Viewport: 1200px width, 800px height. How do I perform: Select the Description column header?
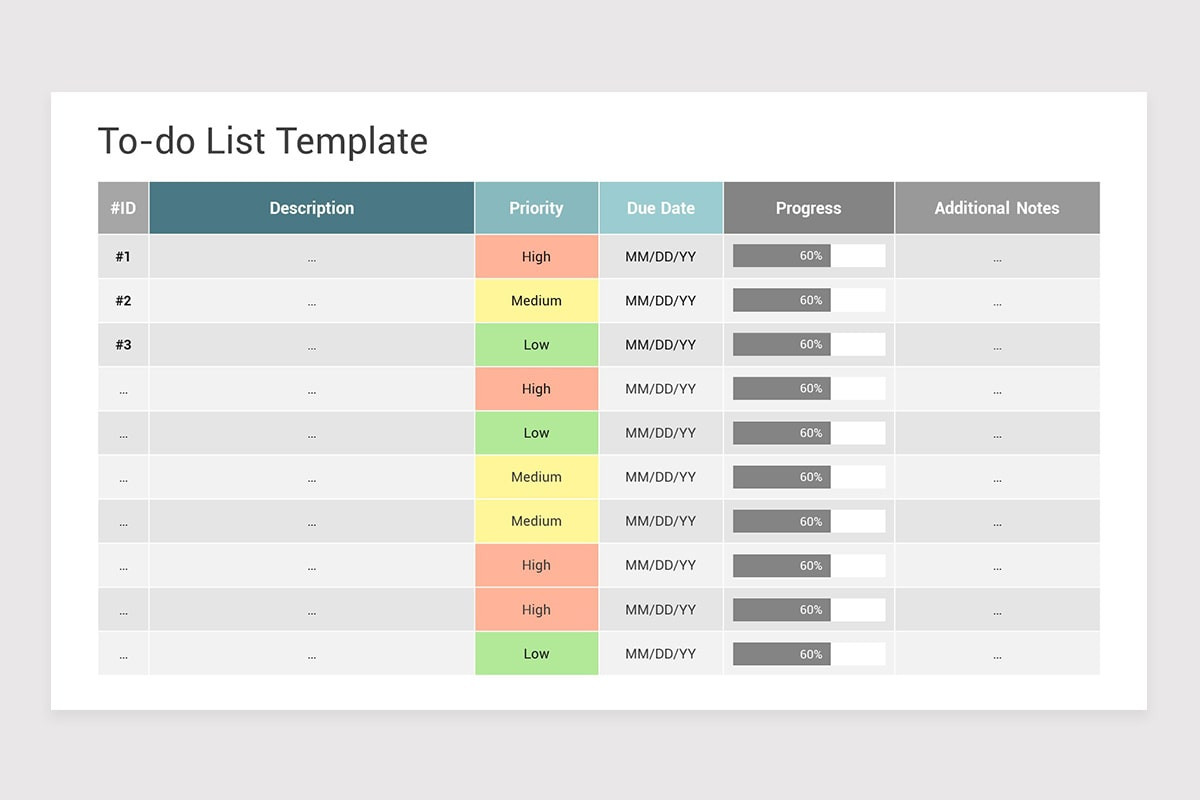(312, 208)
